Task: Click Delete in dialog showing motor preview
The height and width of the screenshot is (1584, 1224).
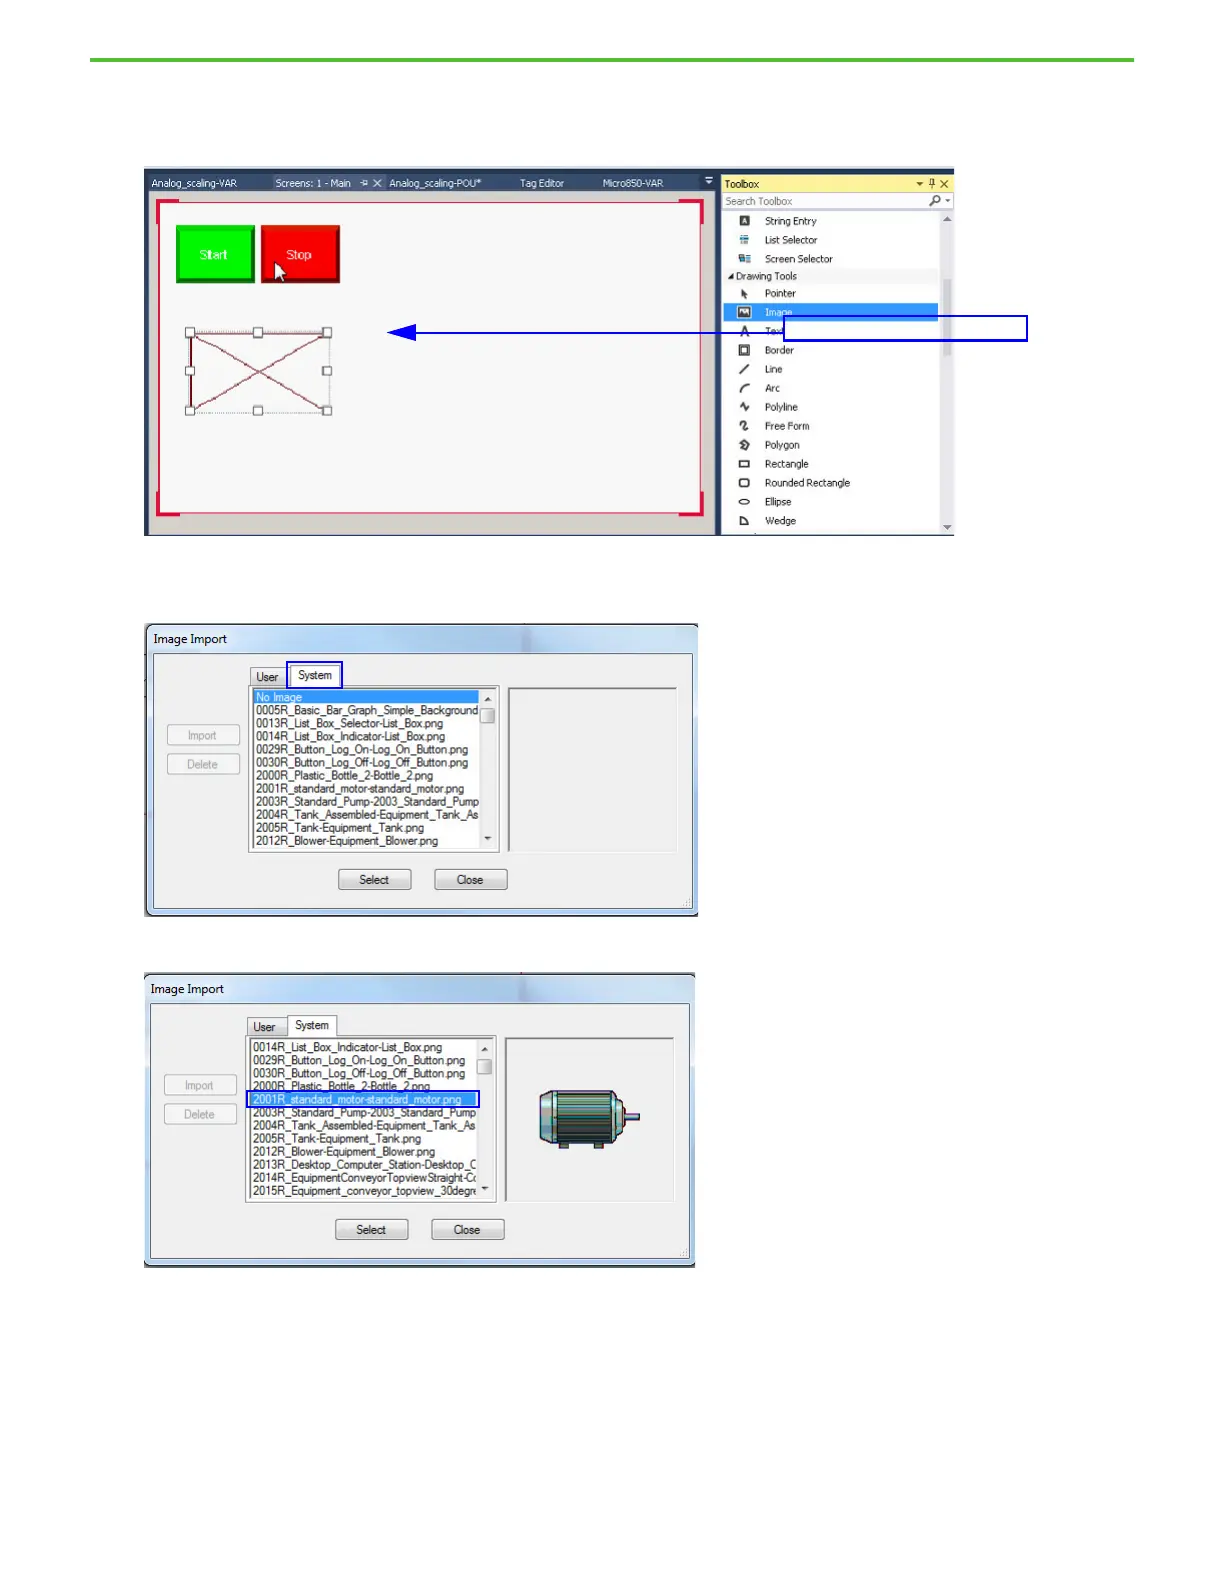Action: pyautogui.click(x=200, y=1114)
